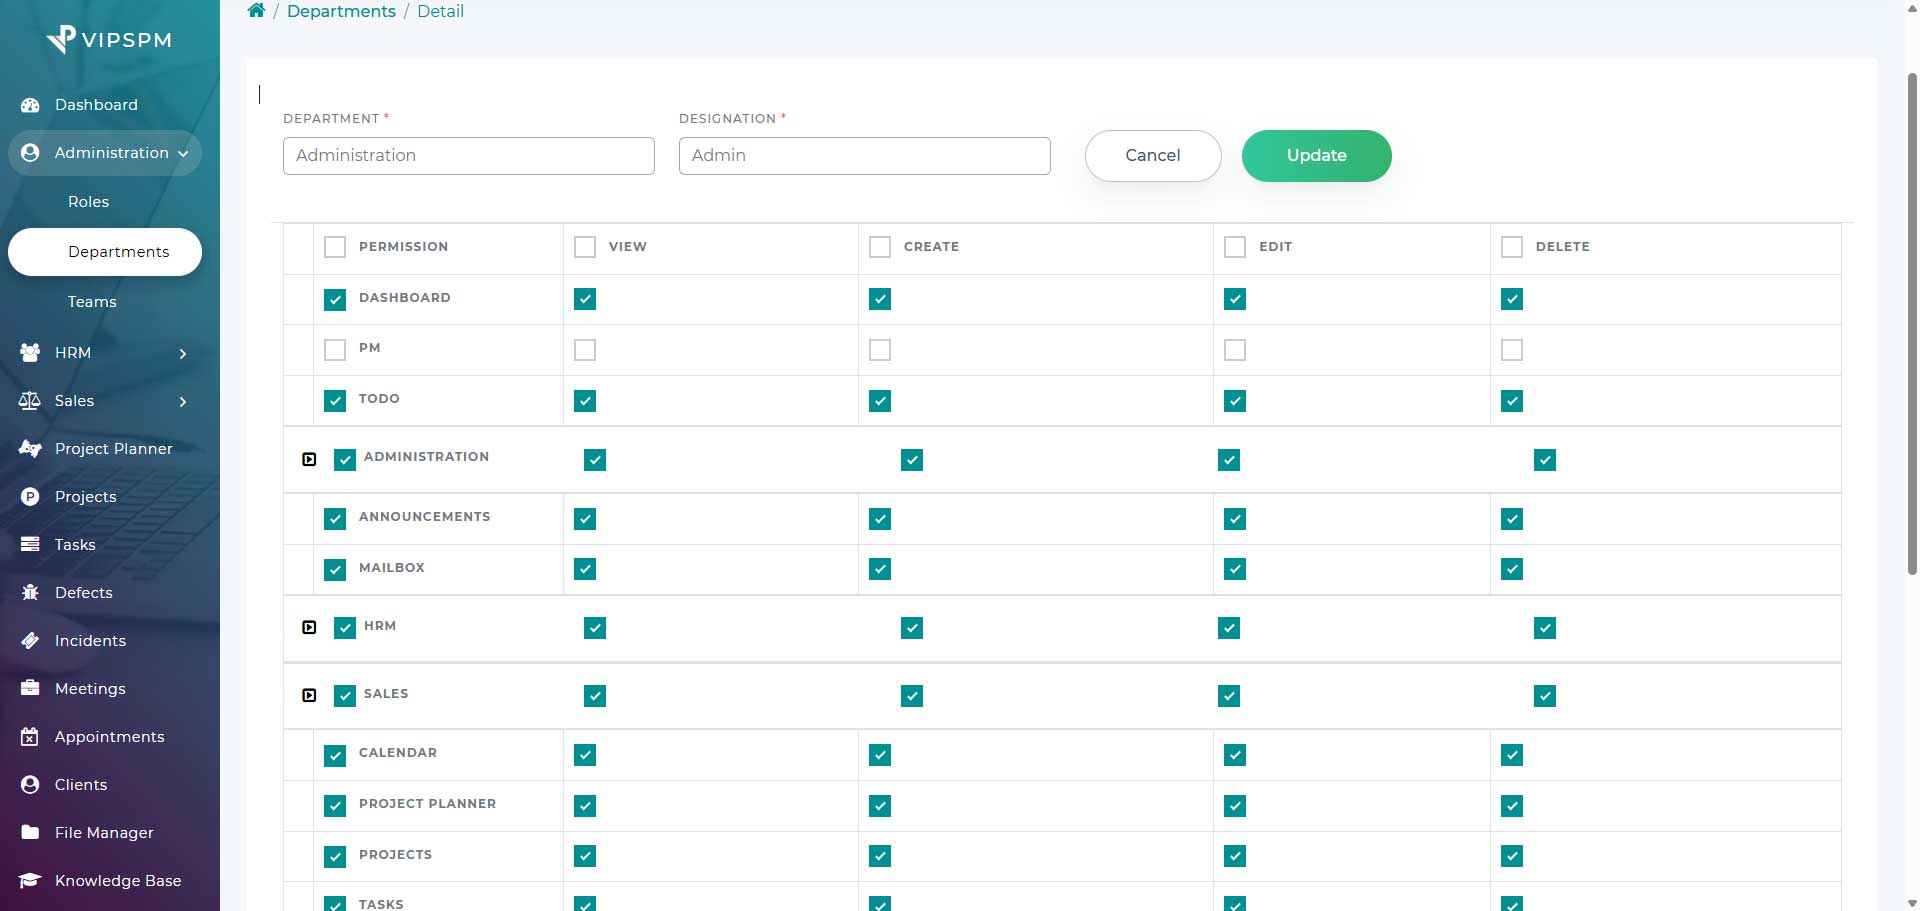Image resolution: width=1920 pixels, height=911 pixels.
Task: Open the Roles submenu item
Action: pos(88,202)
